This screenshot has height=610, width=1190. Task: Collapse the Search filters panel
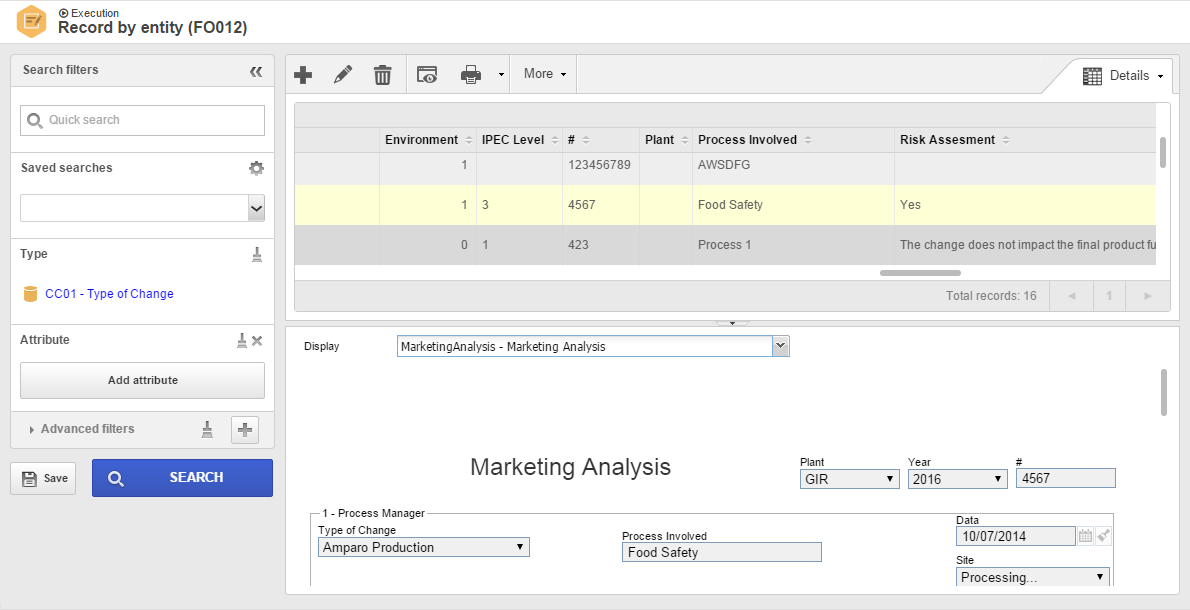pos(256,71)
